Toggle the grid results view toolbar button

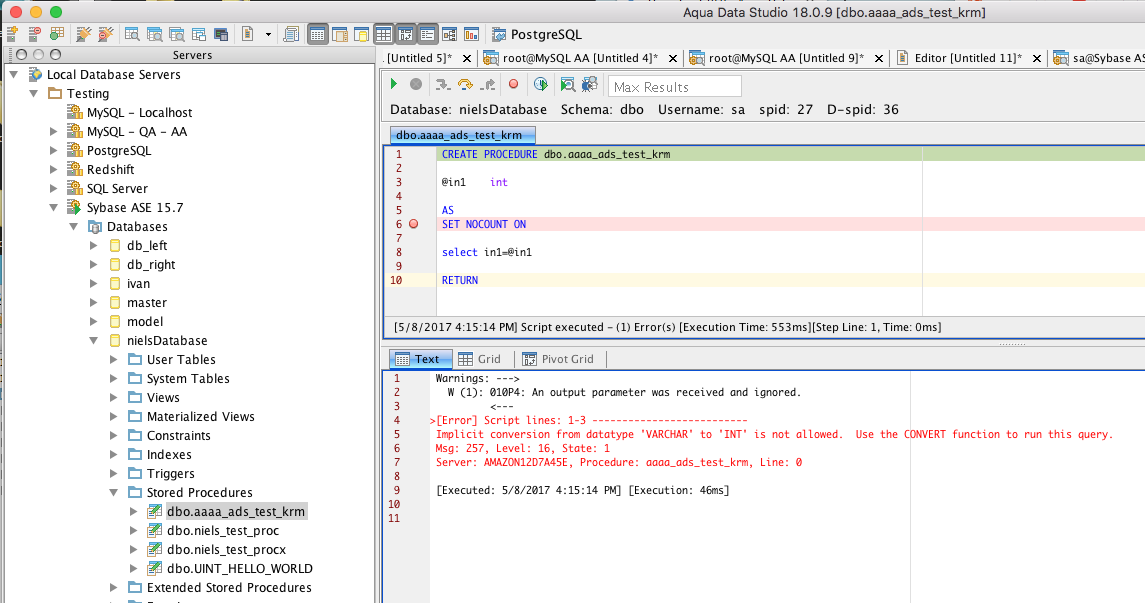pos(383,35)
